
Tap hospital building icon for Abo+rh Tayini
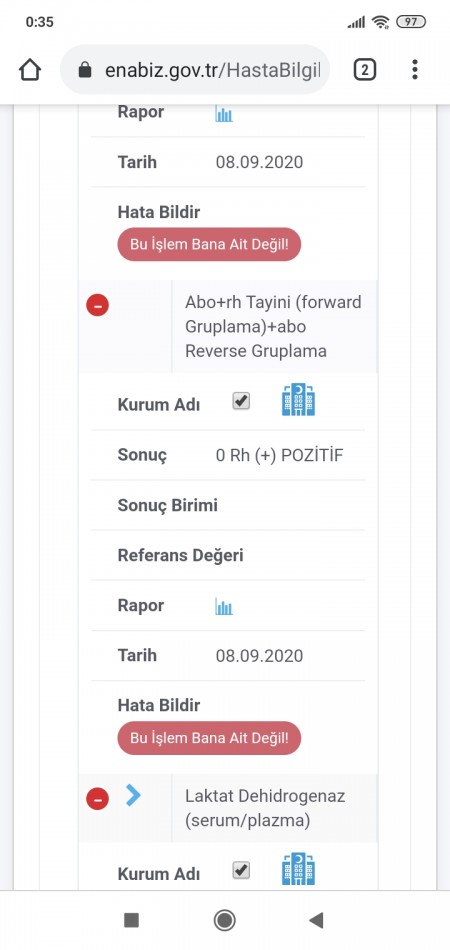(299, 399)
